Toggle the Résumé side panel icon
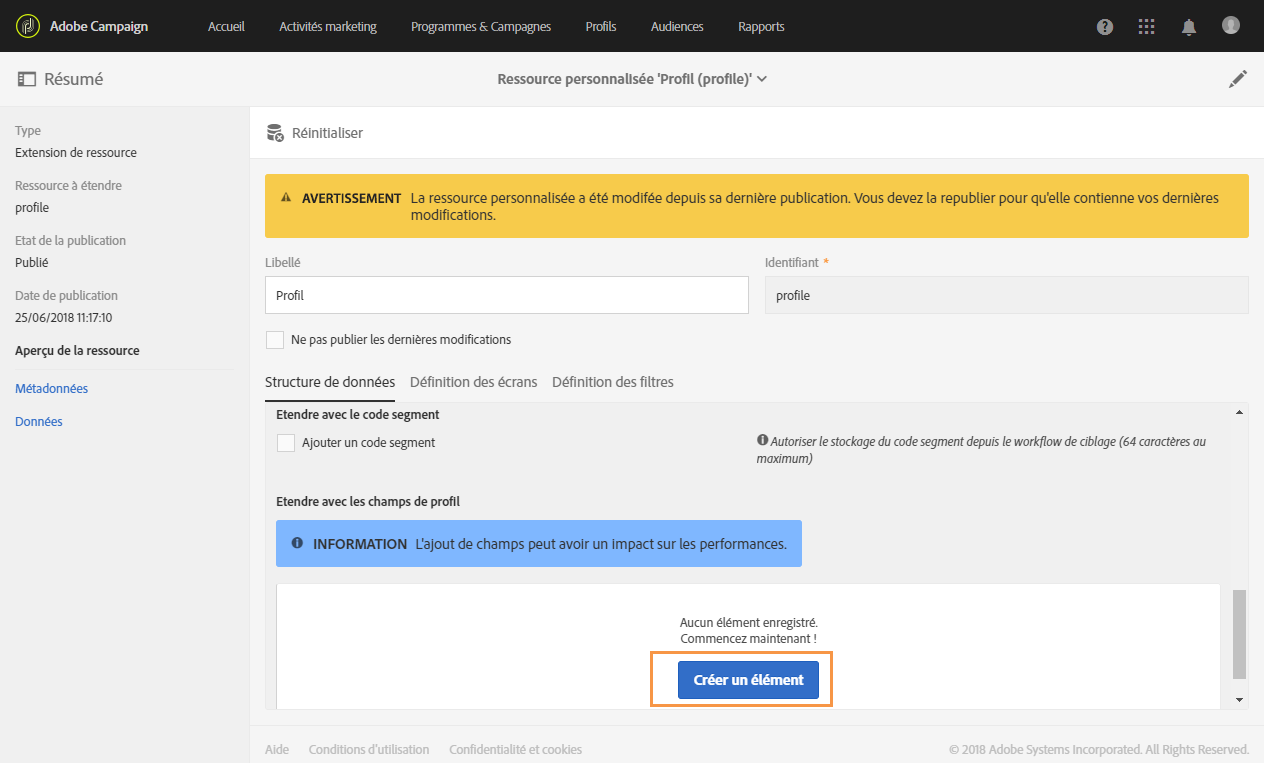The image size is (1264, 763). click(27, 79)
